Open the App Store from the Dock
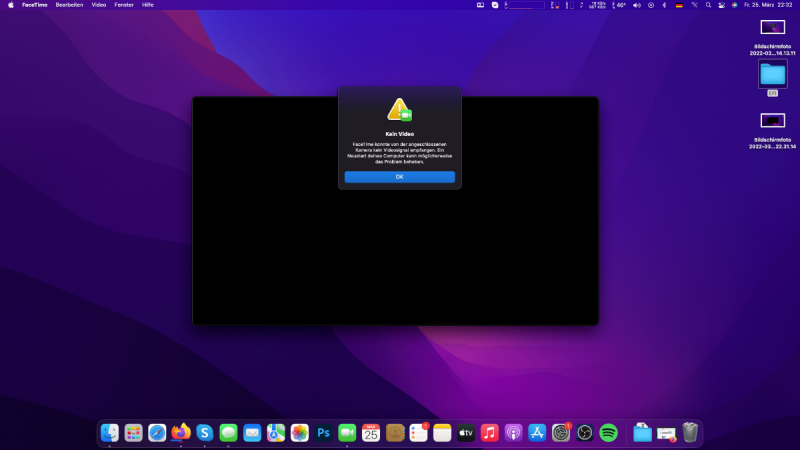 [x=537, y=433]
